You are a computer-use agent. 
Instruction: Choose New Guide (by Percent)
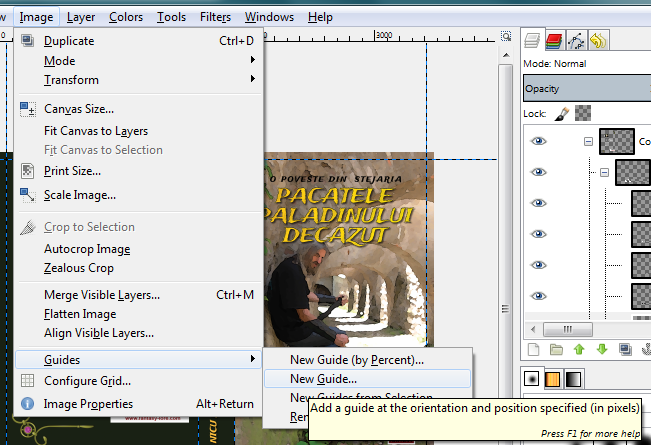(367, 359)
